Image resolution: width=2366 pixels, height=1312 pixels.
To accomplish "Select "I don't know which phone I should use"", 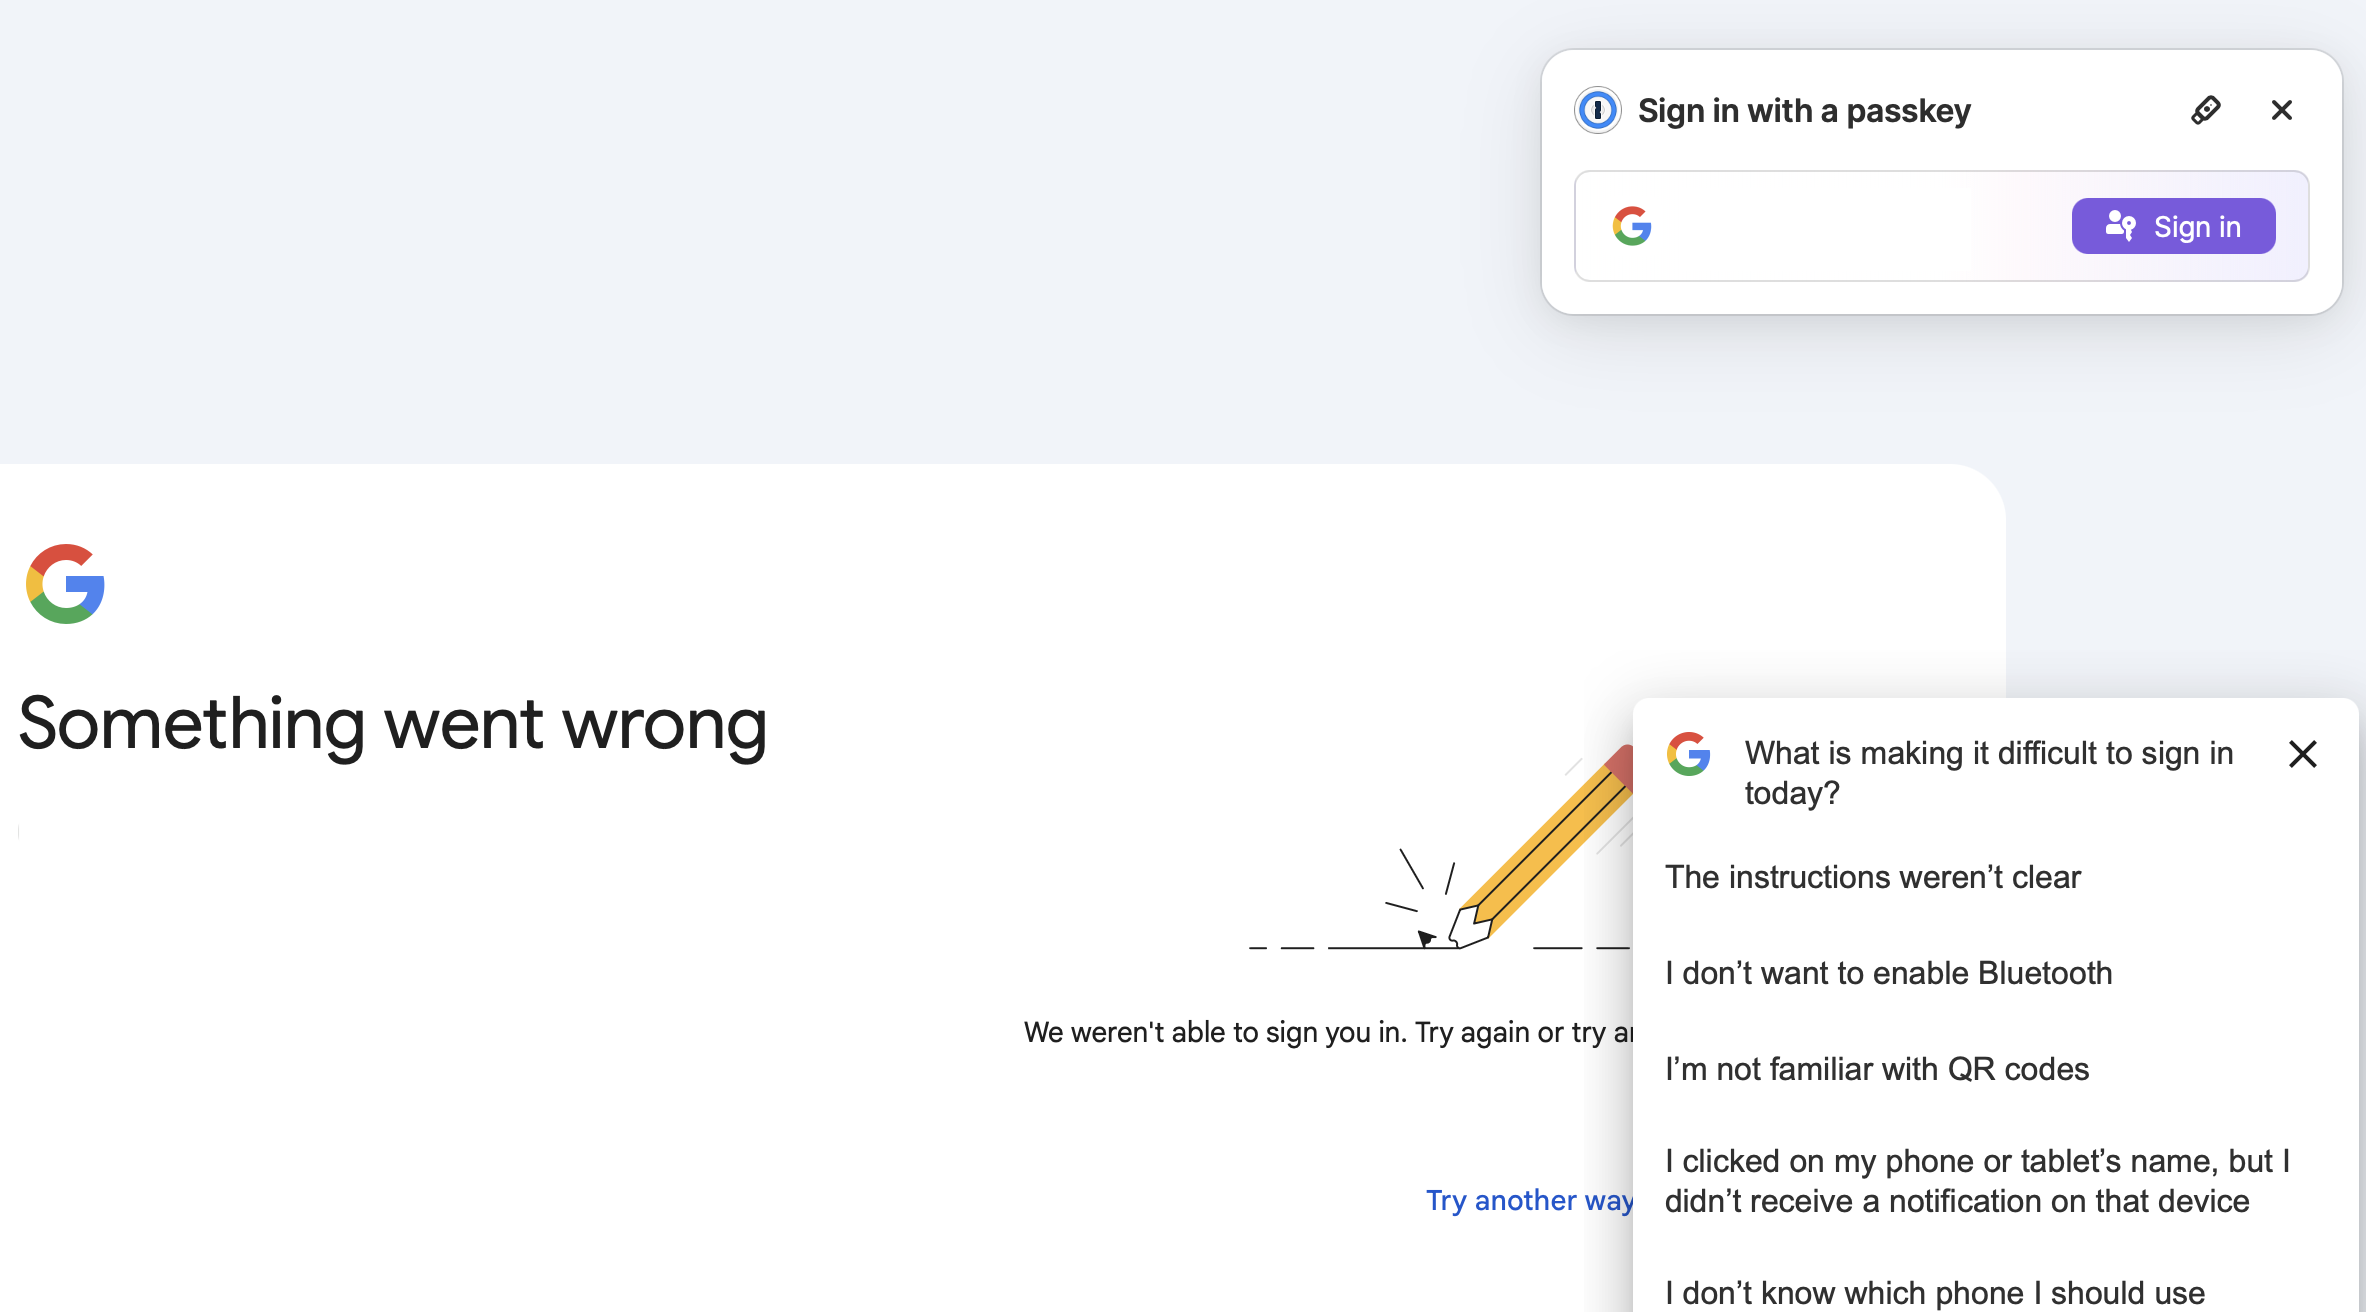I will [x=1935, y=1293].
